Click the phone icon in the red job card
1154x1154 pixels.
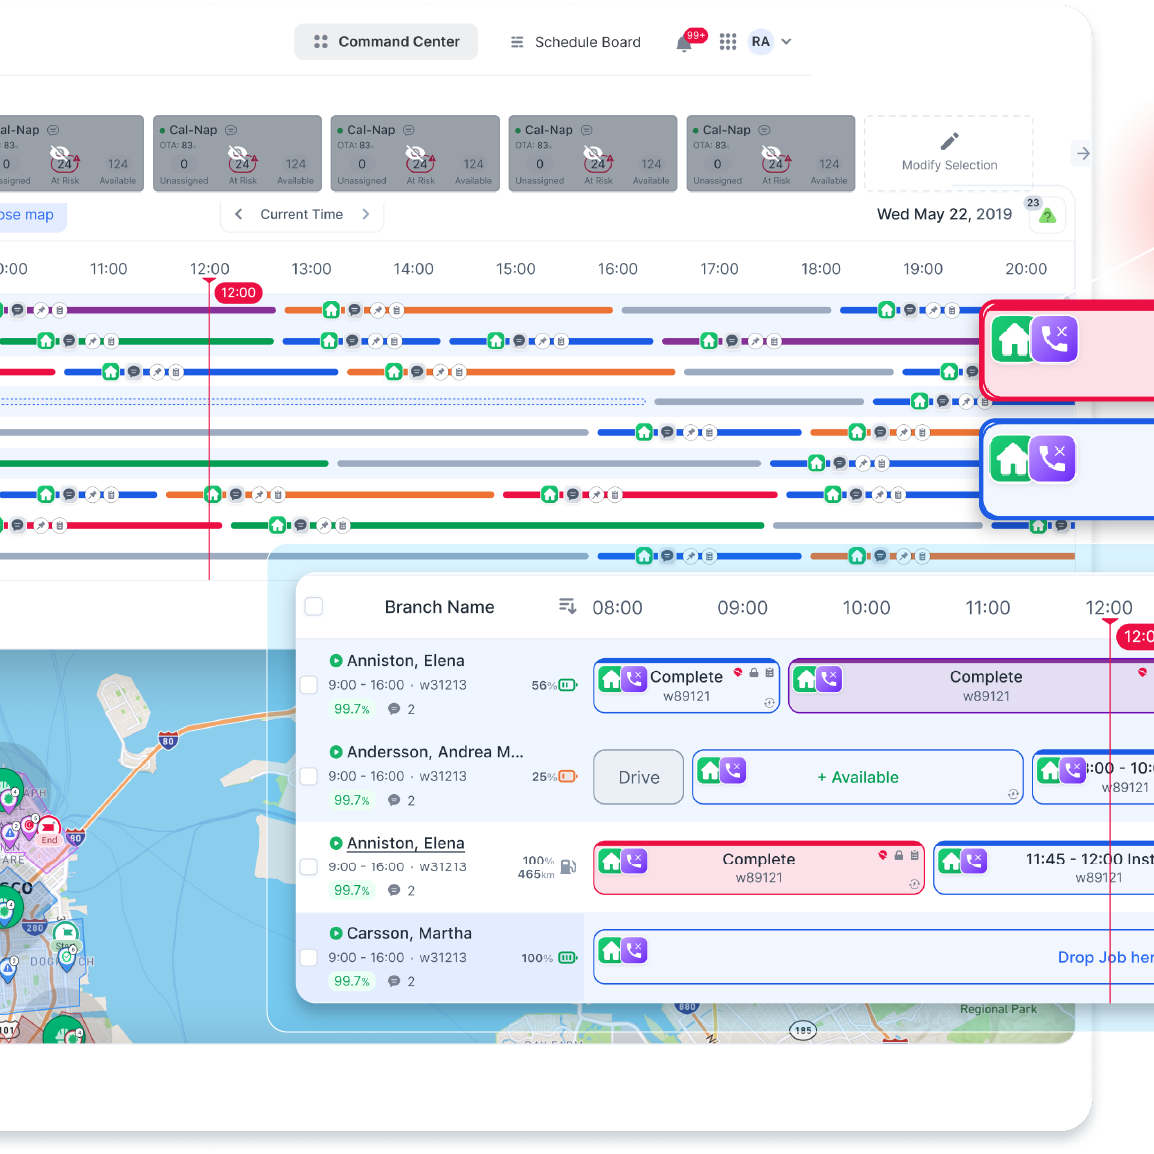tap(1055, 339)
